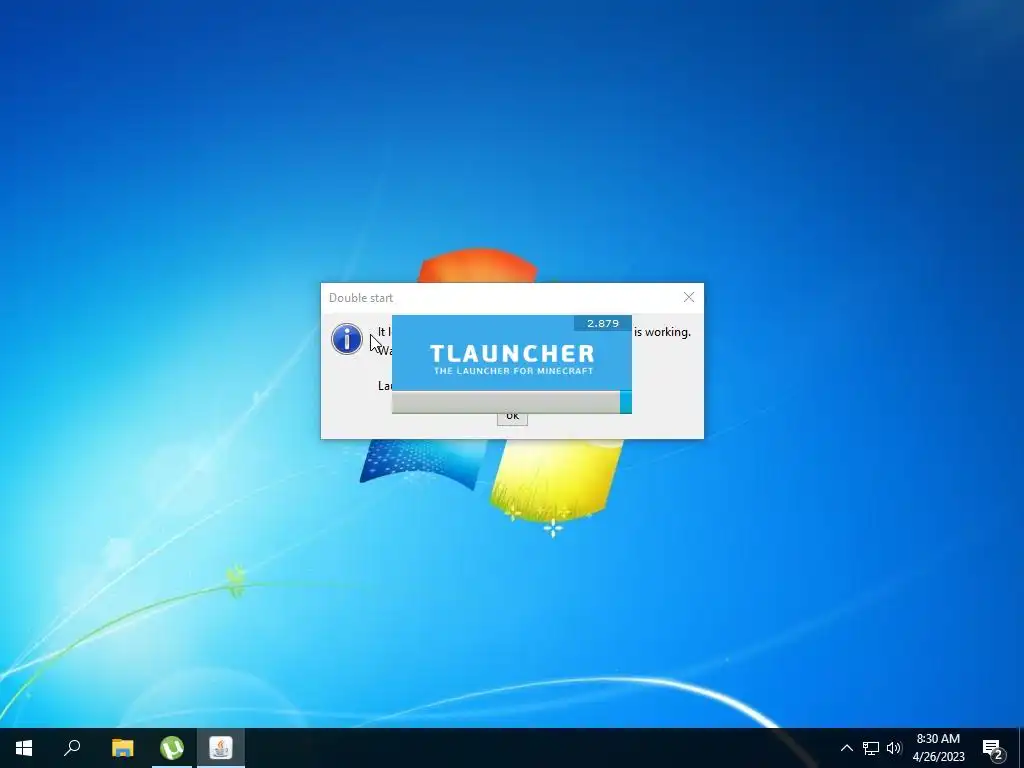Switch to uTorrent in the taskbar
1024x768 pixels.
click(x=172, y=748)
